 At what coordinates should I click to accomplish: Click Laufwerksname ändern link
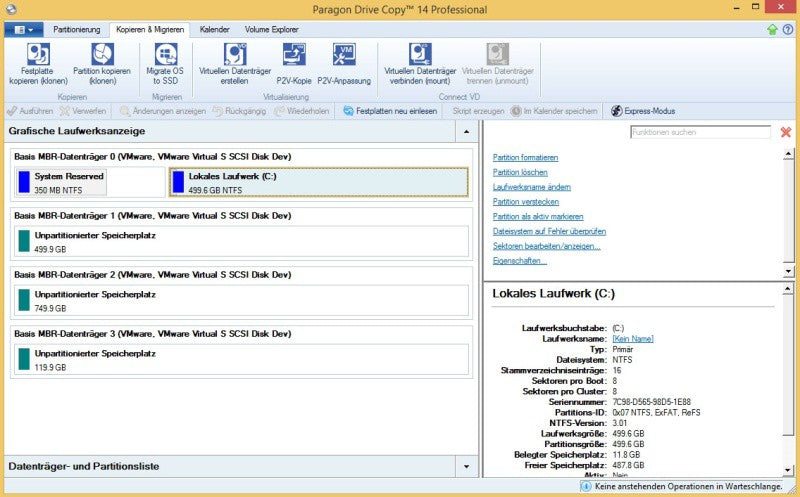tap(532, 187)
